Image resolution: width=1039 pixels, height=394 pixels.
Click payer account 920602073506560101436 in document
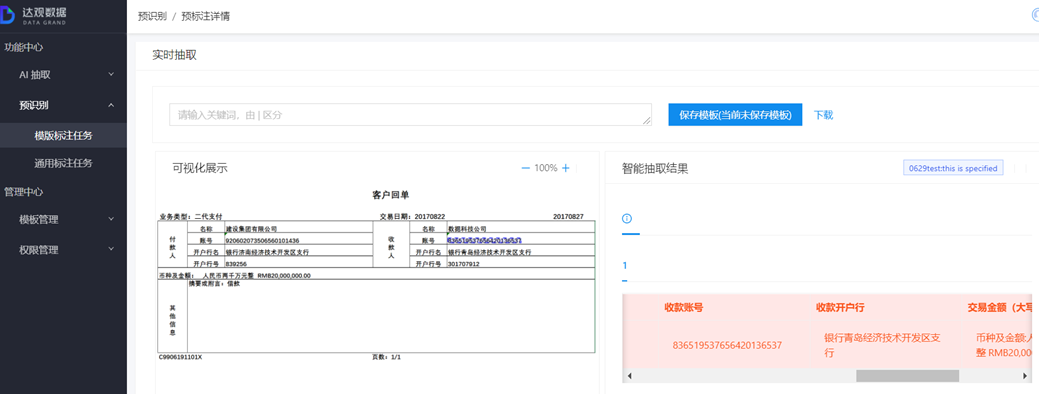tap(262, 240)
